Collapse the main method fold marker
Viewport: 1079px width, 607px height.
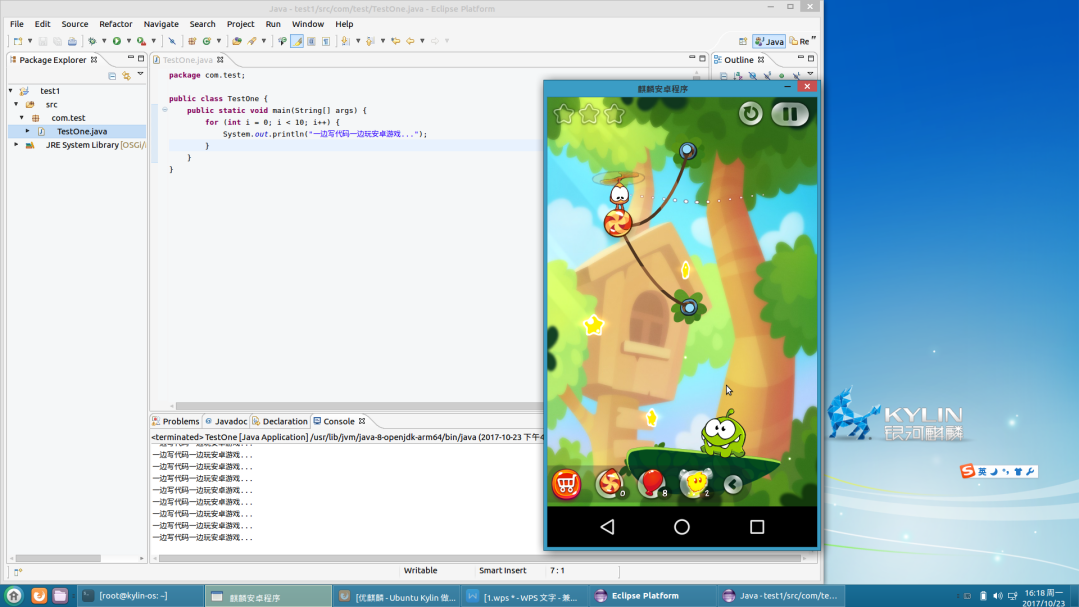(165, 110)
